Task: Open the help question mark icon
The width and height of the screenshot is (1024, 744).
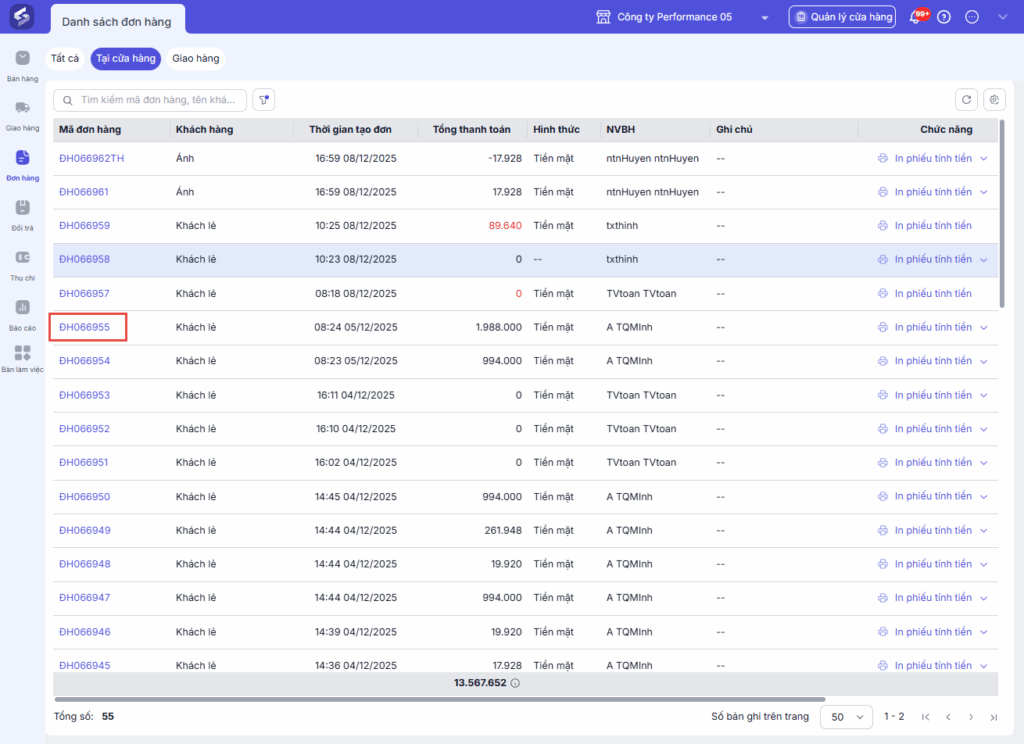Action: 944,18
